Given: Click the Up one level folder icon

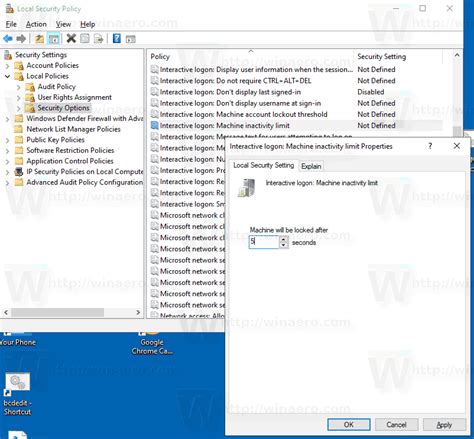Looking at the screenshot, I should [x=40, y=39].
